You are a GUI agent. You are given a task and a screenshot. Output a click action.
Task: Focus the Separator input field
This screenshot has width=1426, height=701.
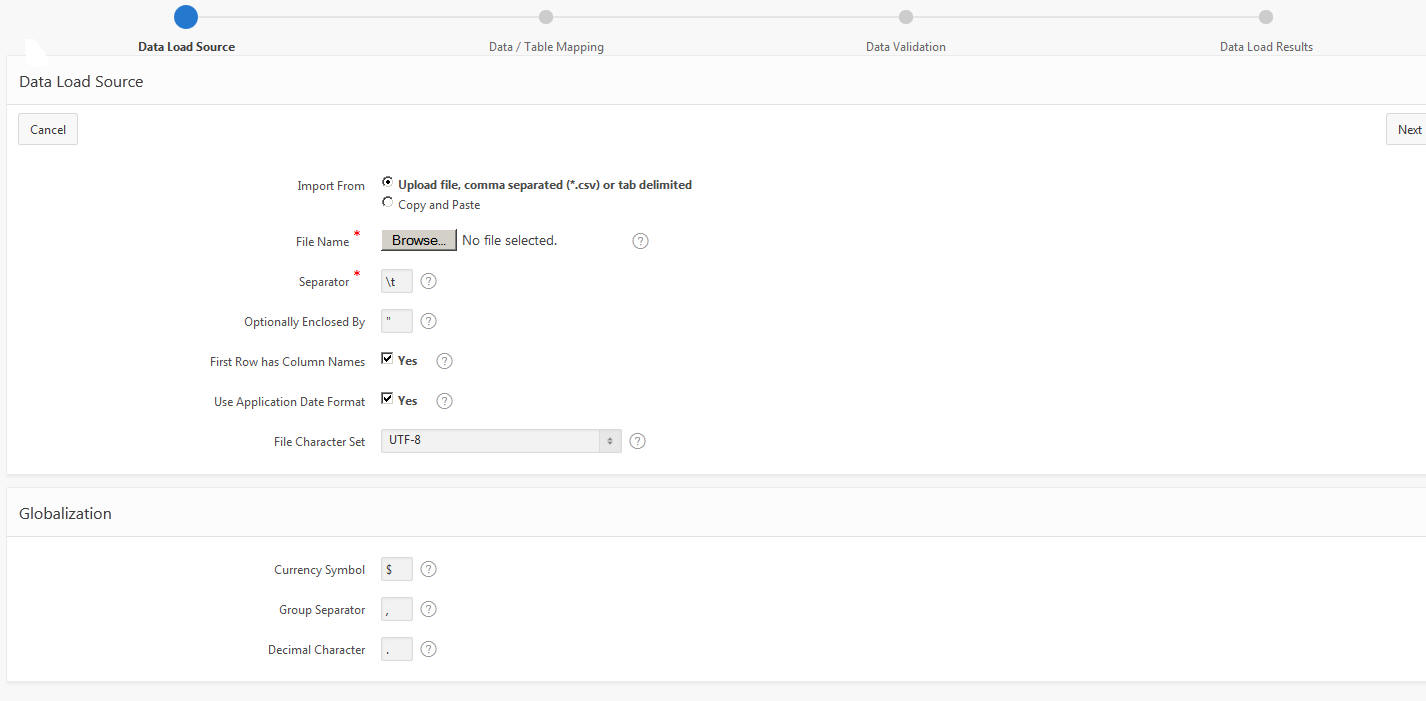point(397,281)
